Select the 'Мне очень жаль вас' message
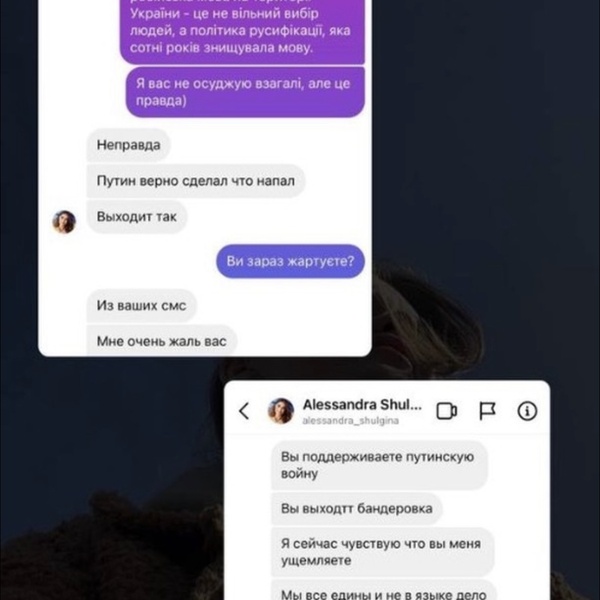The height and width of the screenshot is (600, 600). point(162,340)
